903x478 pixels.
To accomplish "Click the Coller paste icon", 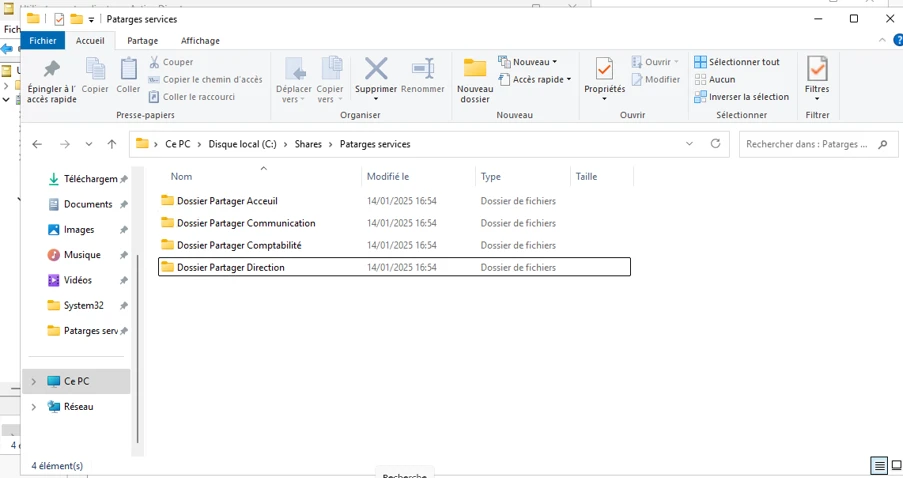I will click(x=128, y=75).
